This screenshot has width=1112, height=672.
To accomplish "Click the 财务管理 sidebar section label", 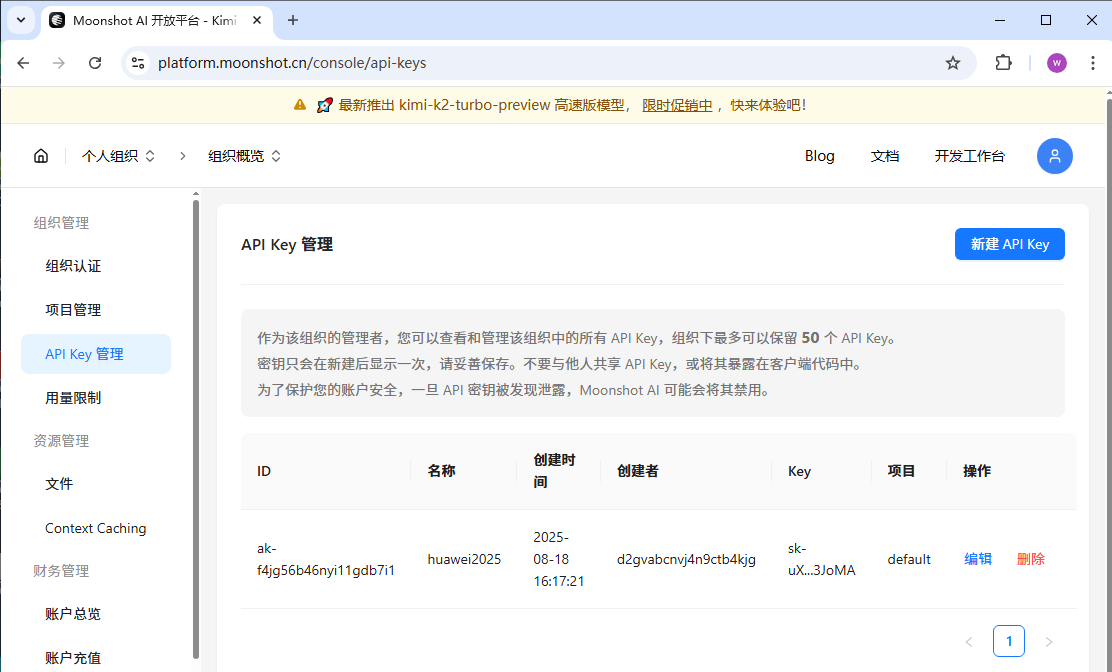I will pyautogui.click(x=61, y=571).
